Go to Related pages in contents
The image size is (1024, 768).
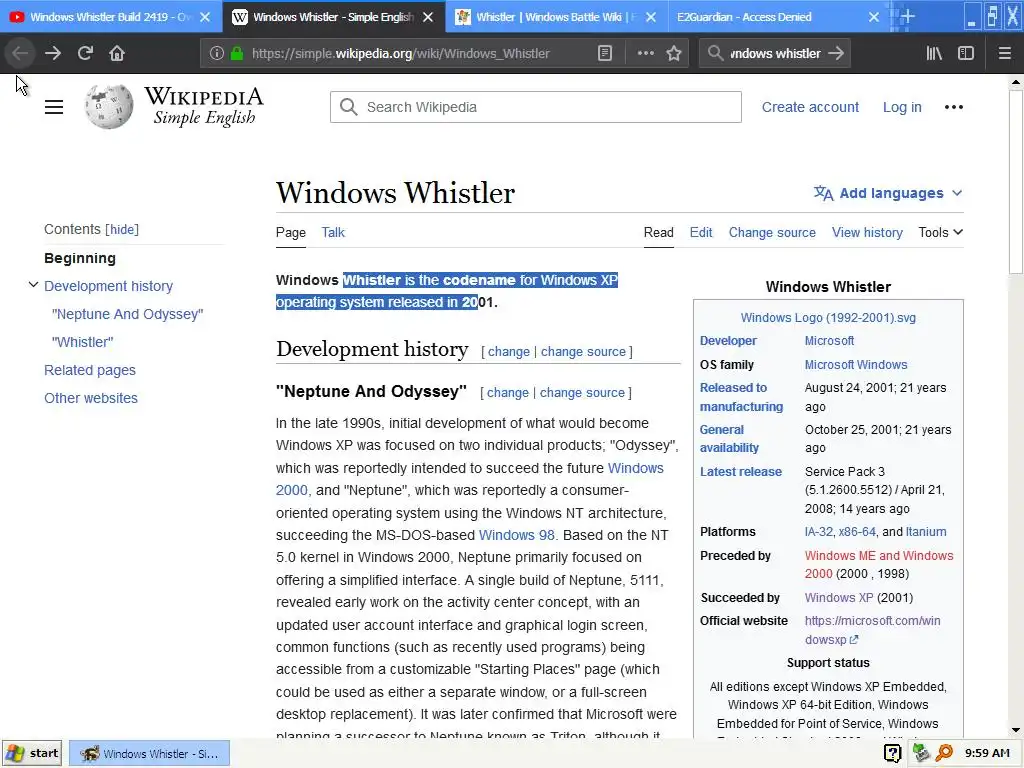point(90,370)
